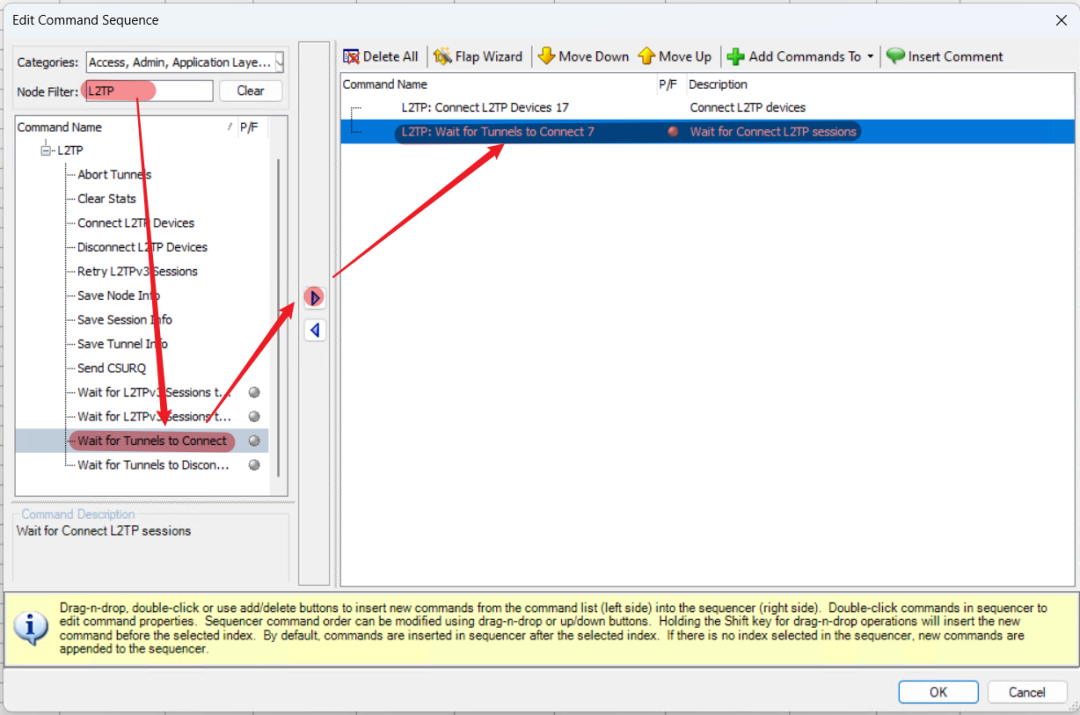1080x715 pixels.
Task: Click the OK button
Action: click(x=937, y=692)
